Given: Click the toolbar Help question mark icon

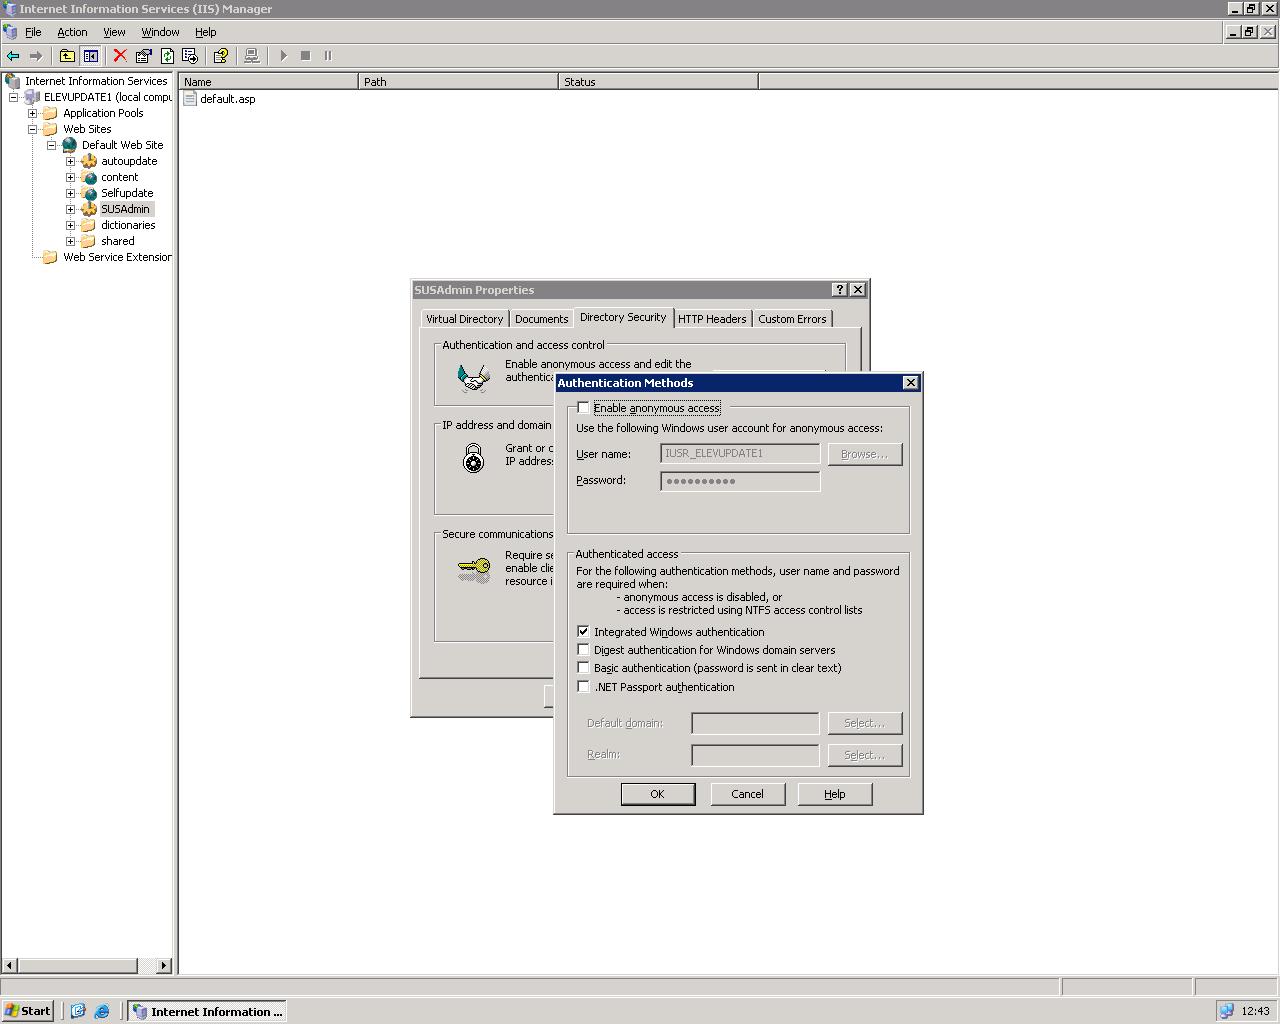Looking at the screenshot, I should pyautogui.click(x=221, y=56).
